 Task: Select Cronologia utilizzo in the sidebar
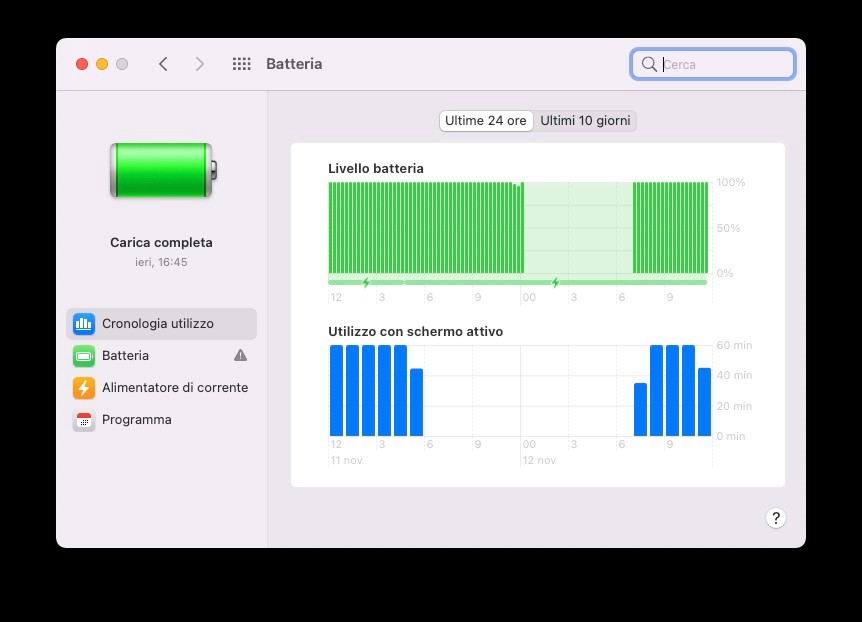coord(157,324)
